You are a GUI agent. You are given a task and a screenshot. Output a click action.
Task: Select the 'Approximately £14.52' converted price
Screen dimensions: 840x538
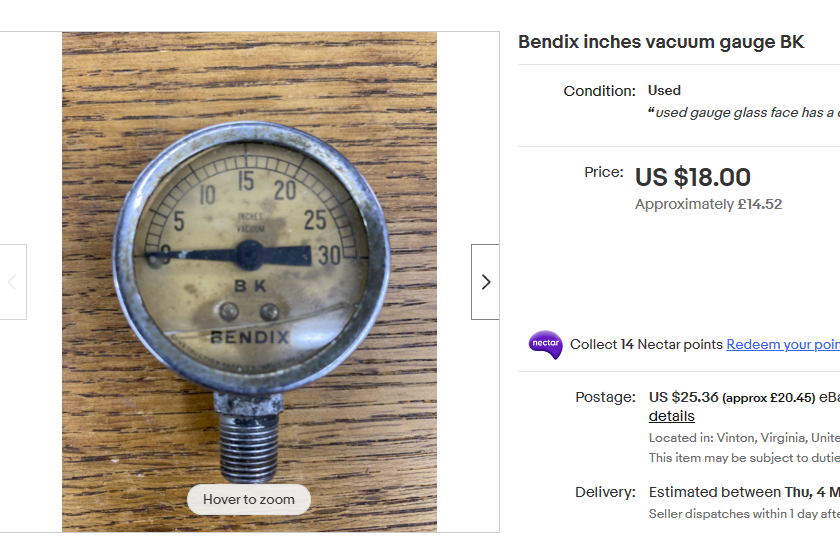click(708, 204)
